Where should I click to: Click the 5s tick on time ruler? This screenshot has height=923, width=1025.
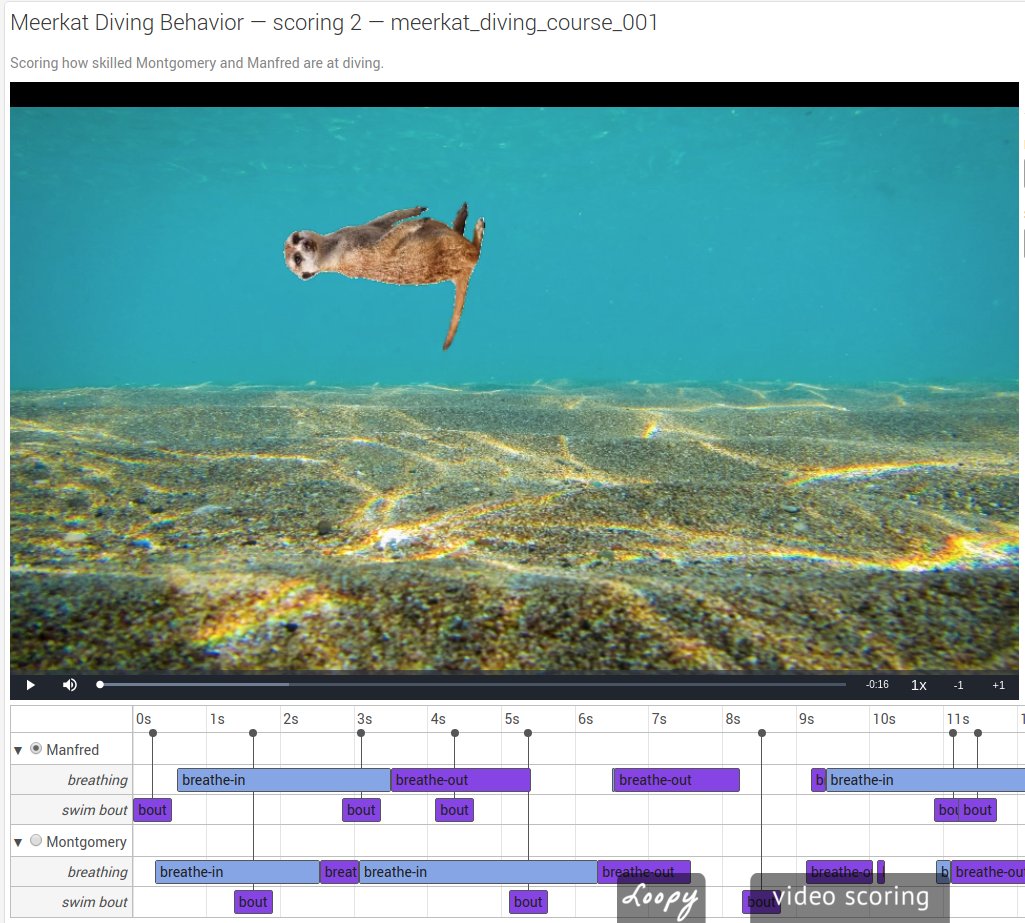tap(511, 719)
